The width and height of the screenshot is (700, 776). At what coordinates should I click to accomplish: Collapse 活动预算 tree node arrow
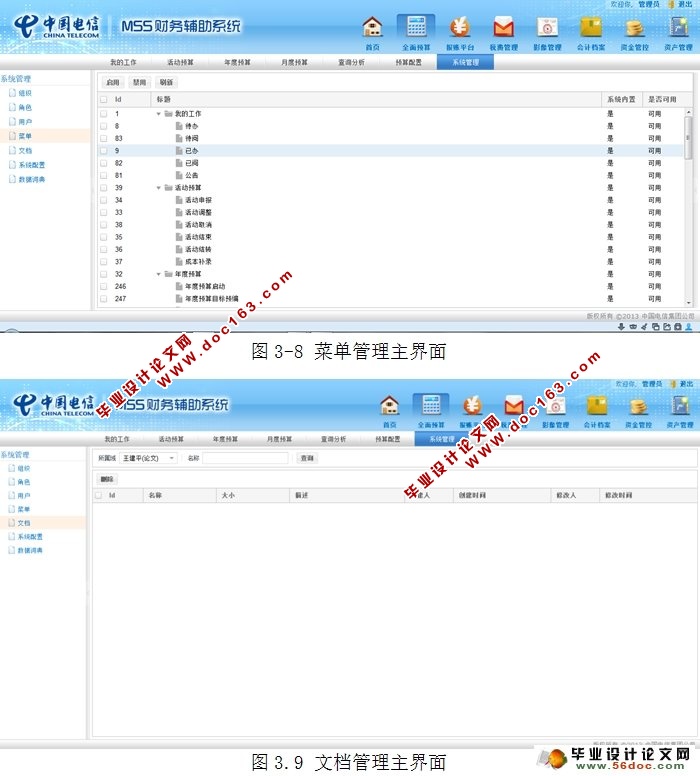(x=158, y=188)
